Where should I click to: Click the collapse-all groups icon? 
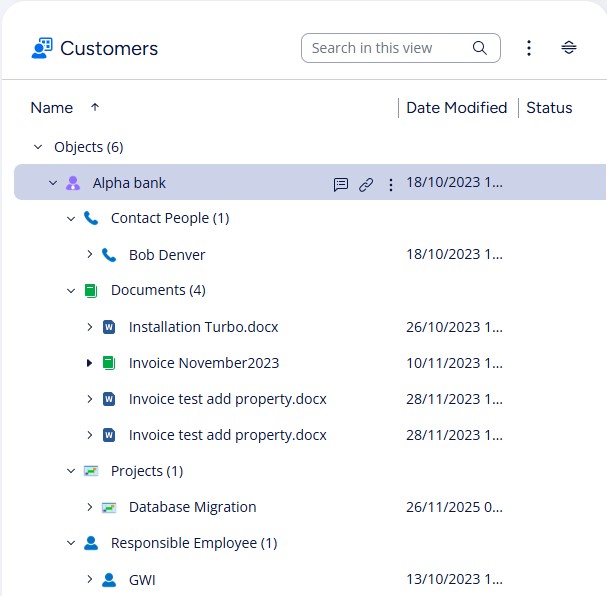pos(569,48)
